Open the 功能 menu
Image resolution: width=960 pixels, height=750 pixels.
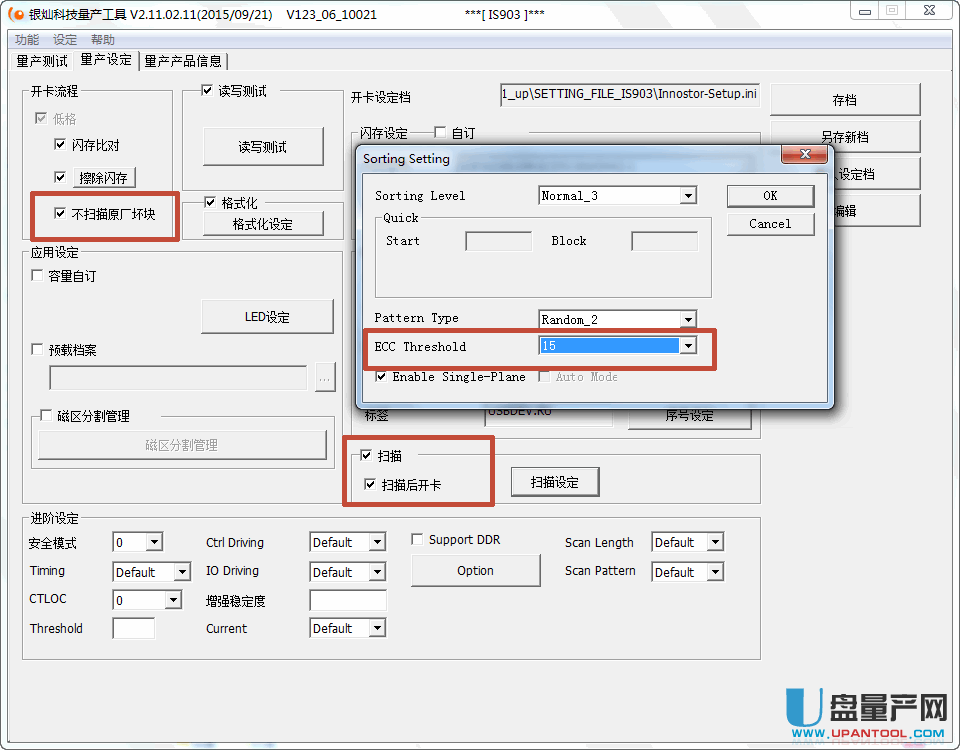(x=27, y=40)
